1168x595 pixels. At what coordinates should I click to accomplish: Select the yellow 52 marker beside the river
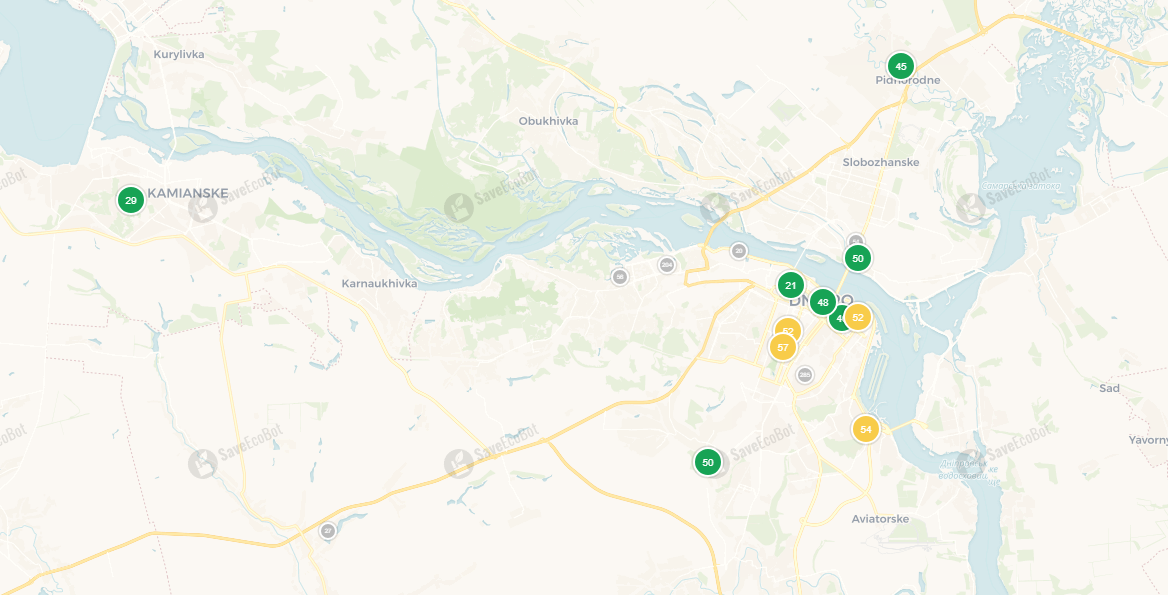(x=857, y=317)
